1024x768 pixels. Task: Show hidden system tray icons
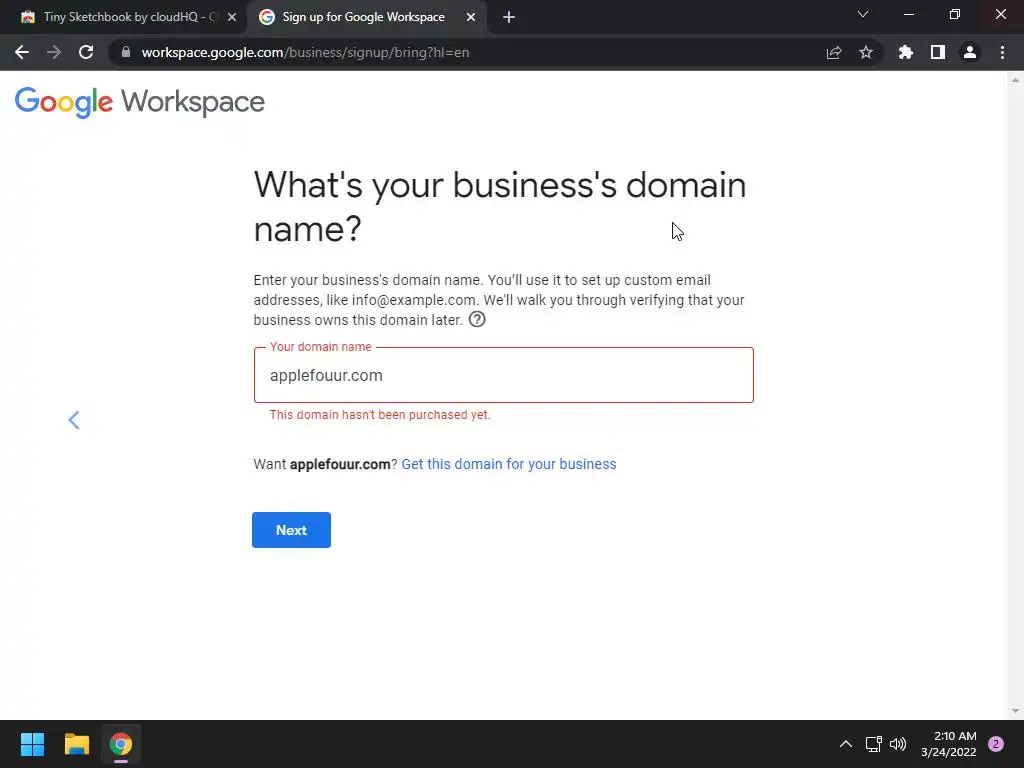coord(846,744)
